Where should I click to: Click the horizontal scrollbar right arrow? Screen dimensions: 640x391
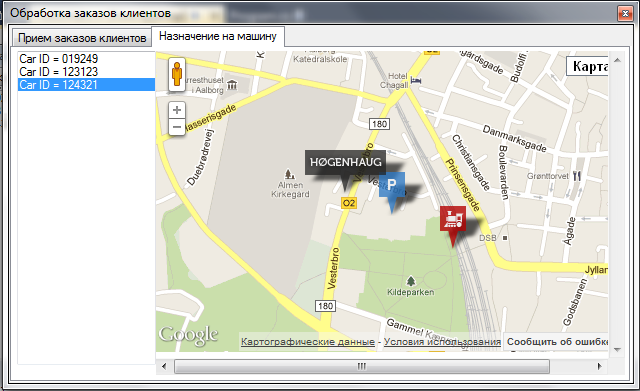click(599, 366)
